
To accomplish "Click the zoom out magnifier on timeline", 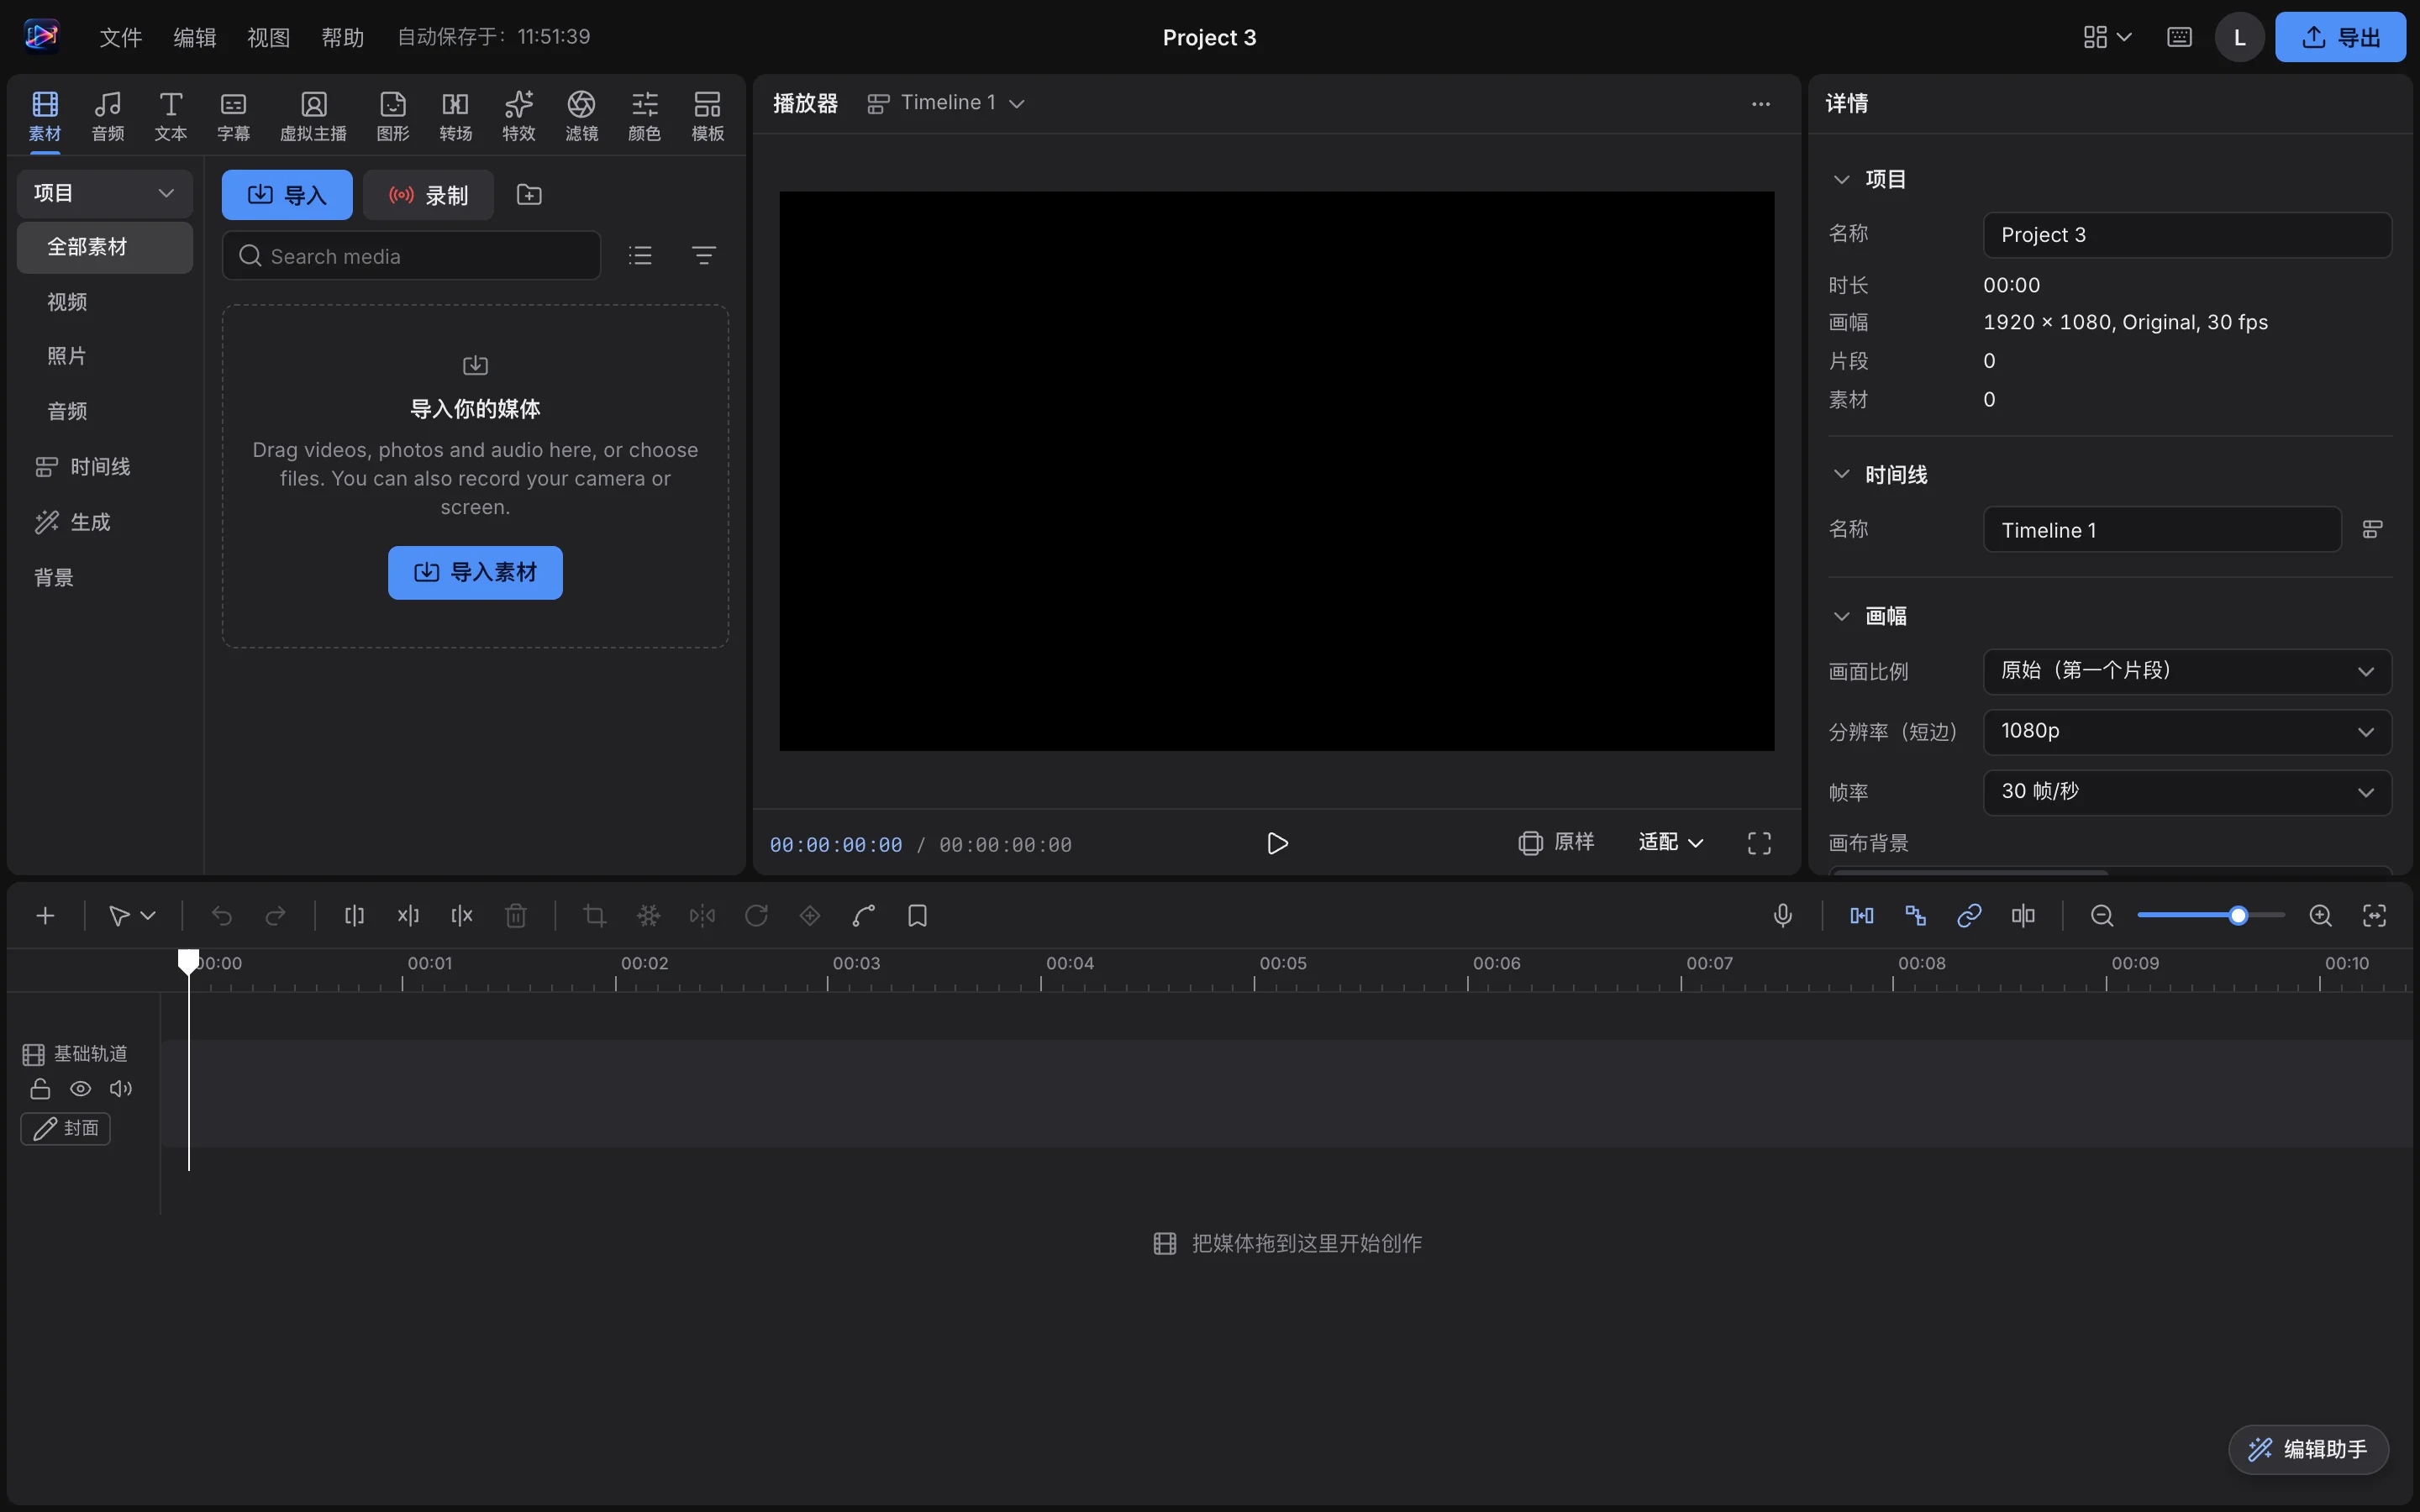I will [x=2102, y=915].
